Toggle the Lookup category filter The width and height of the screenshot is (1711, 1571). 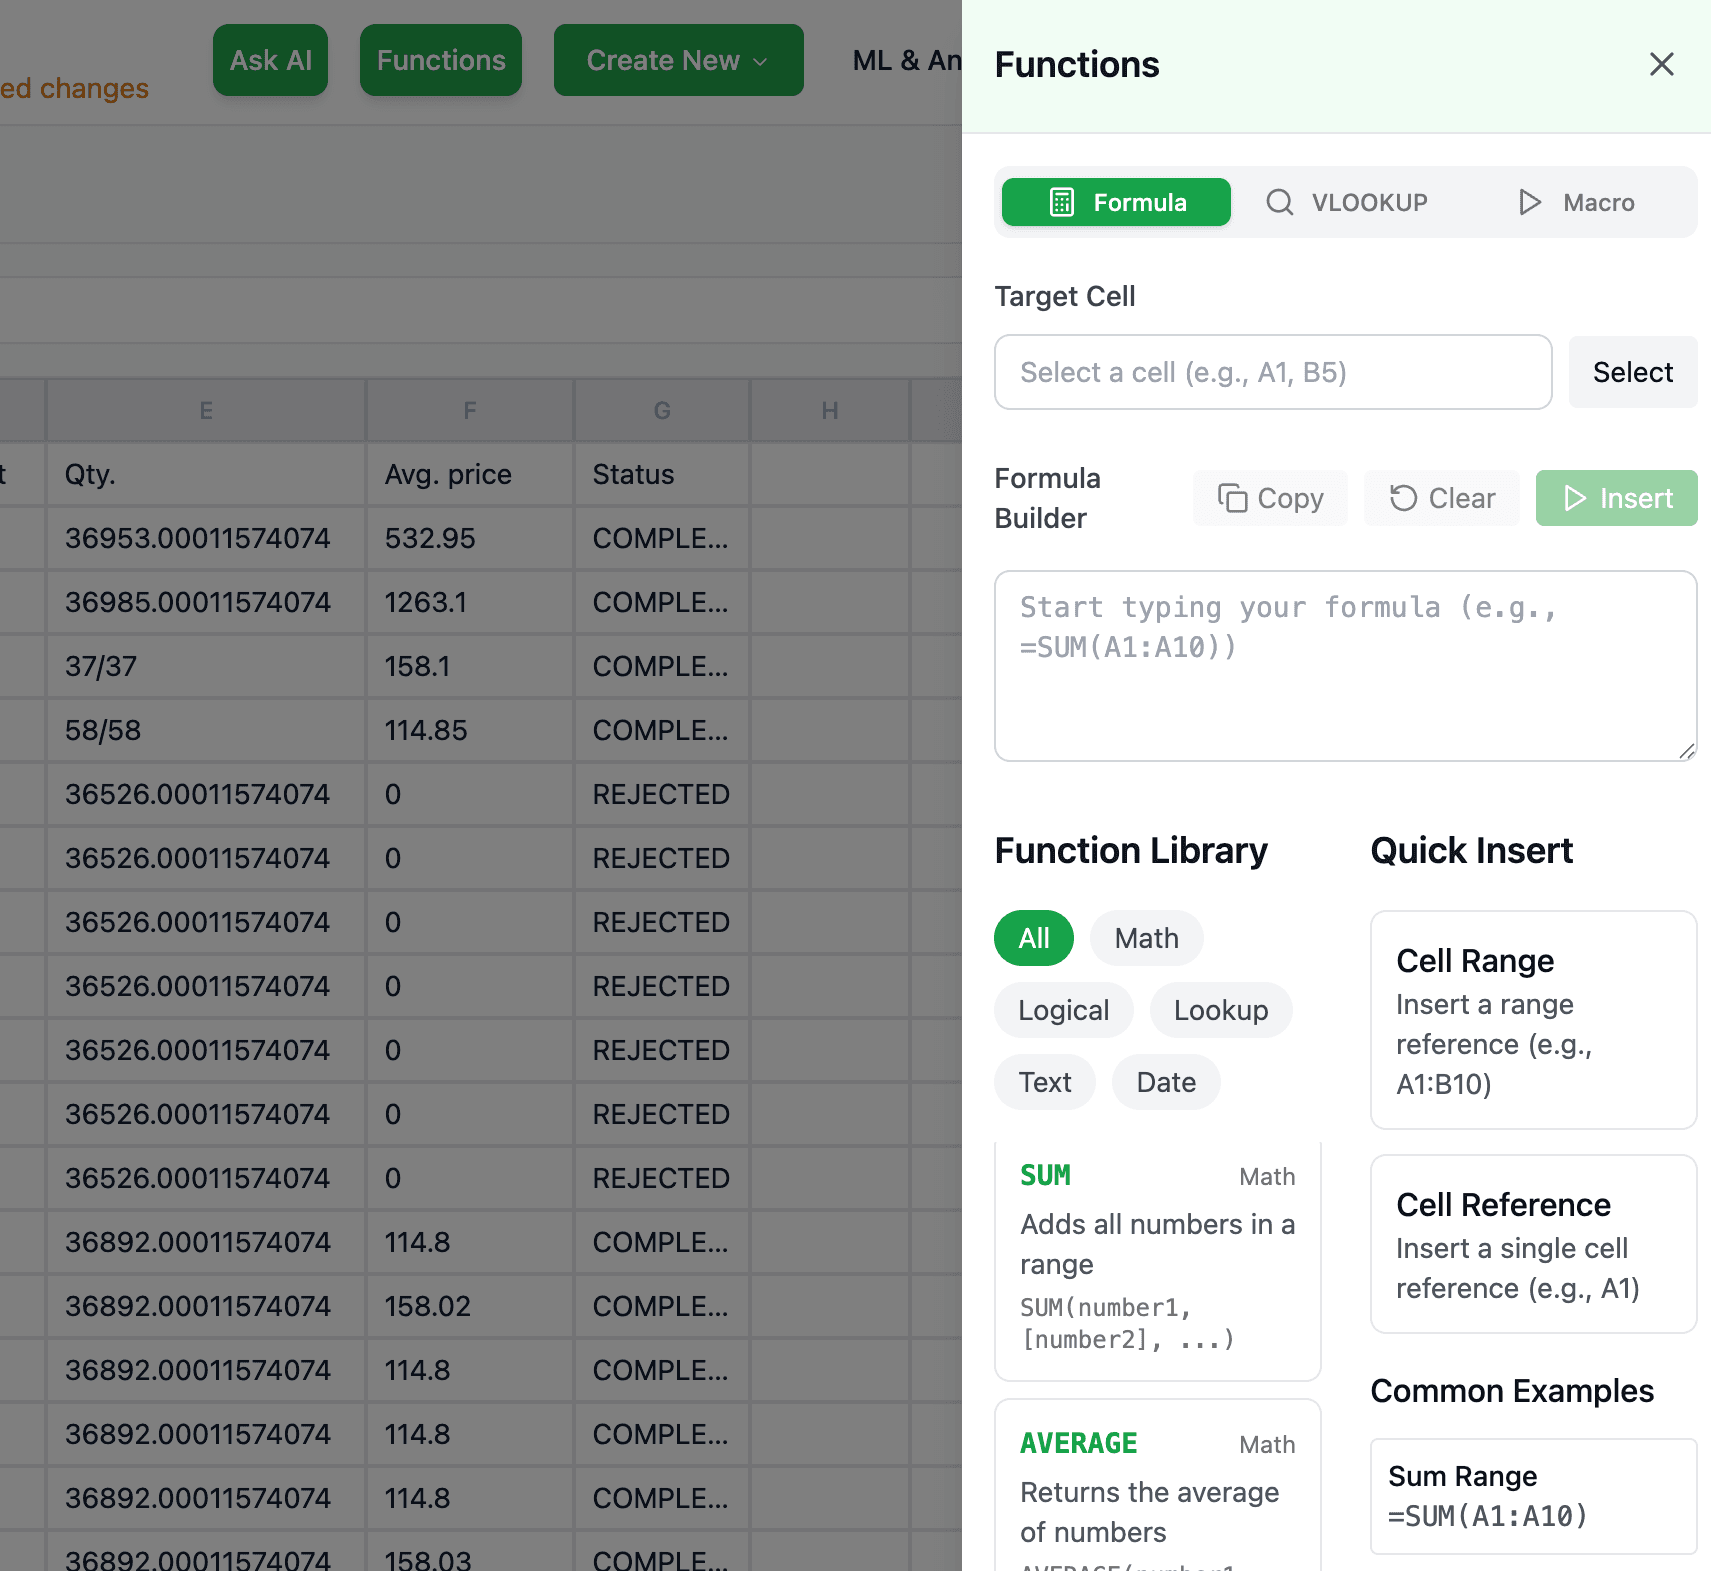coord(1221,1009)
